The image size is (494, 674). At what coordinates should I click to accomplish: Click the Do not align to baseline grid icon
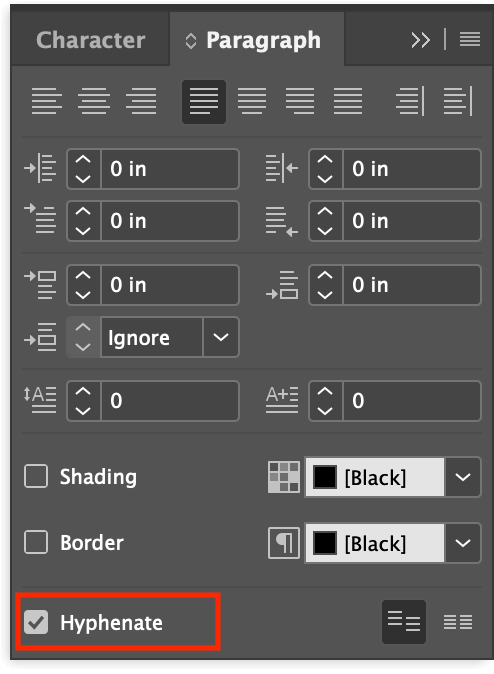(404, 622)
